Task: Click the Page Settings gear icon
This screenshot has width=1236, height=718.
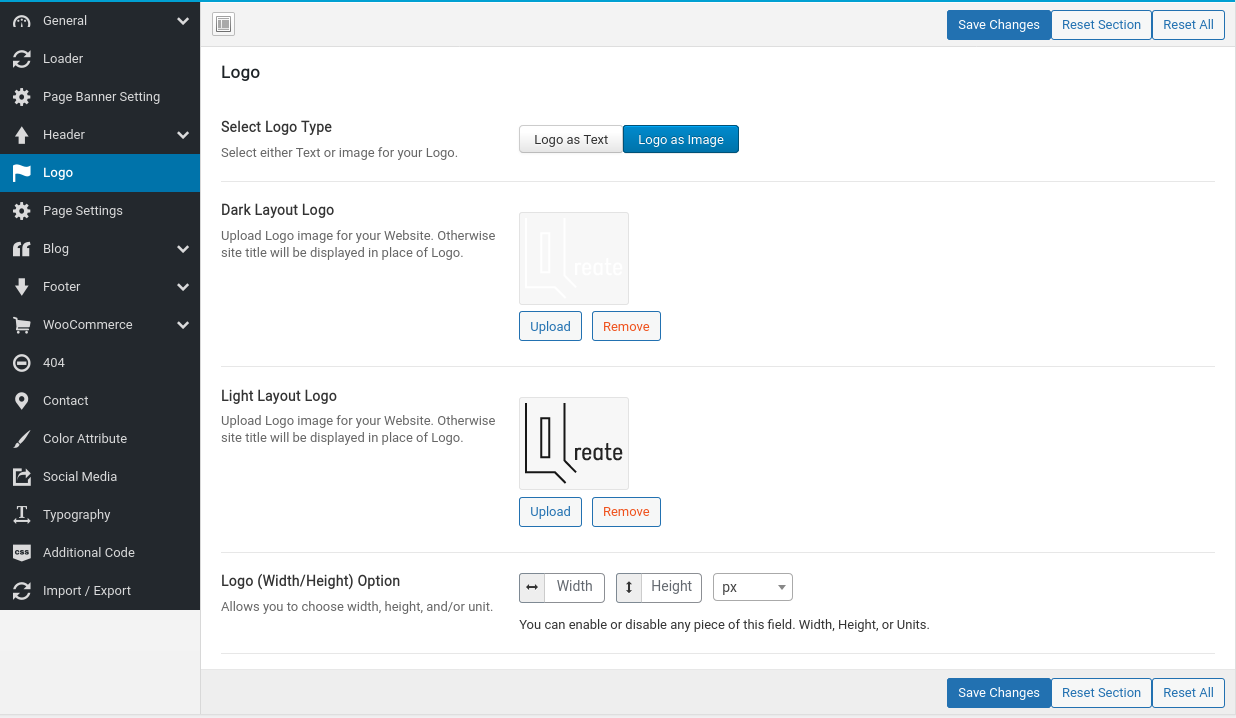Action: (x=21, y=211)
